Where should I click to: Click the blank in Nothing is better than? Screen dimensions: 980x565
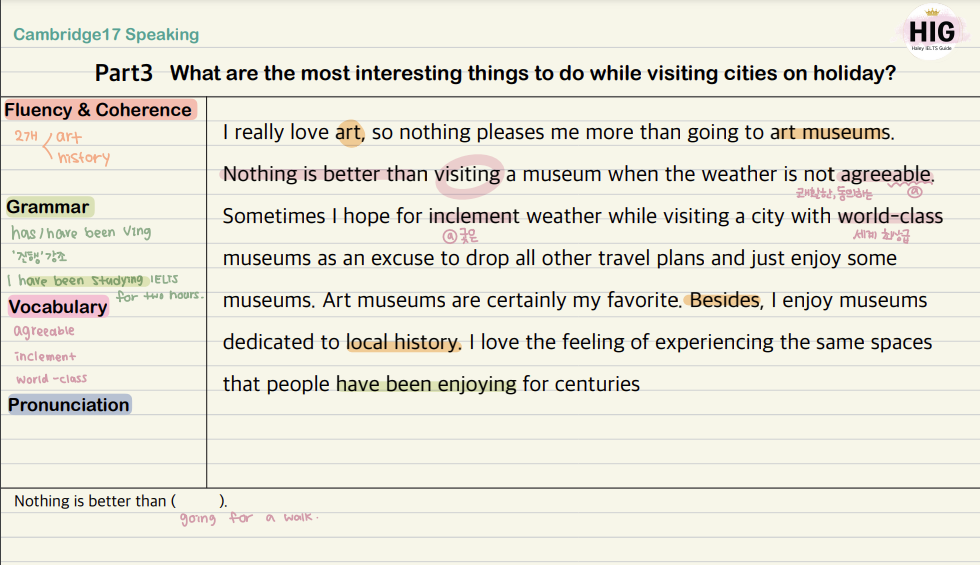pos(198,501)
